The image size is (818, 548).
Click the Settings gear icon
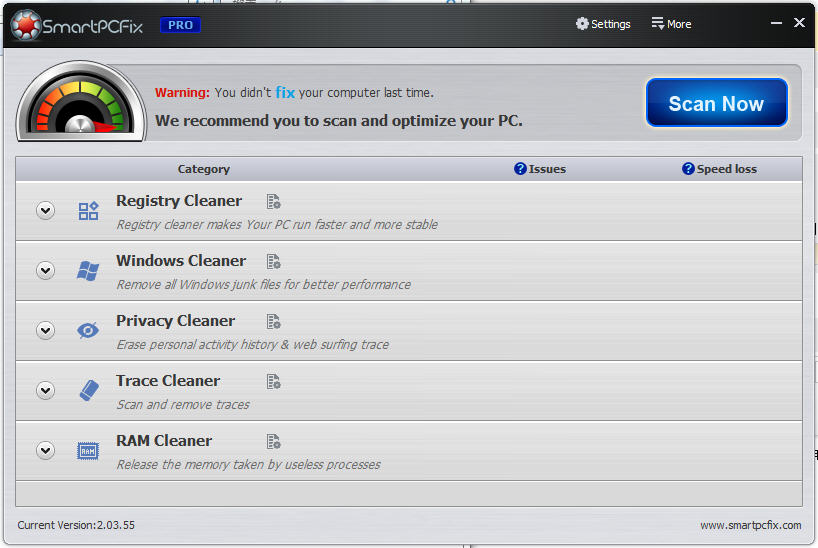tap(582, 23)
